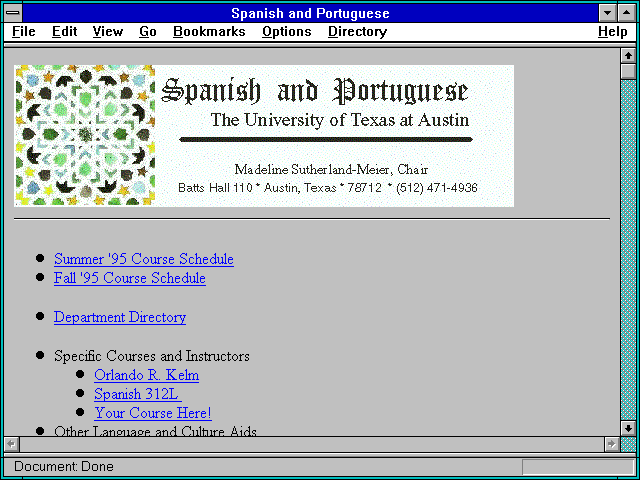The image size is (640, 480).
Task: Open the View menu
Action: (x=108, y=32)
